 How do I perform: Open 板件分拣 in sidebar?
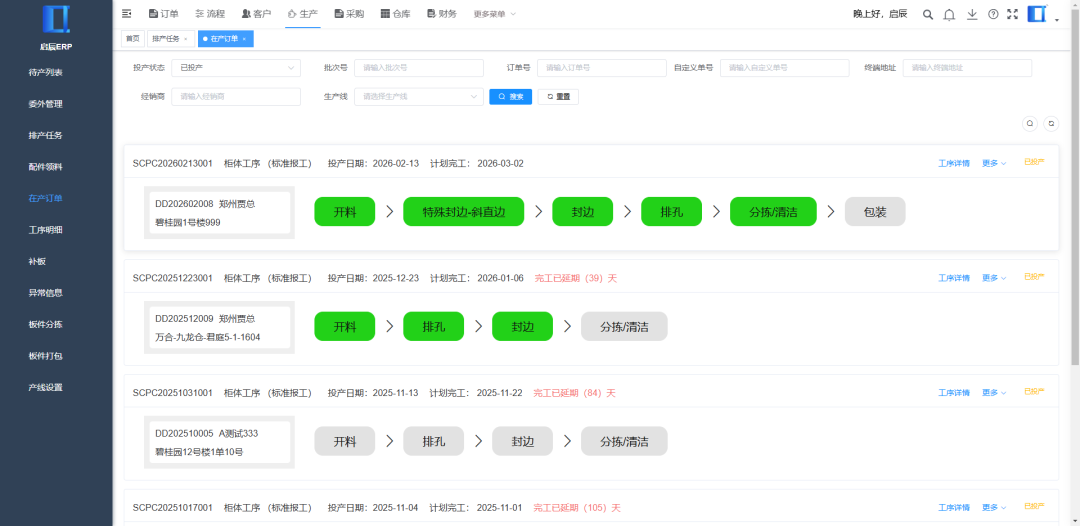pos(45,324)
